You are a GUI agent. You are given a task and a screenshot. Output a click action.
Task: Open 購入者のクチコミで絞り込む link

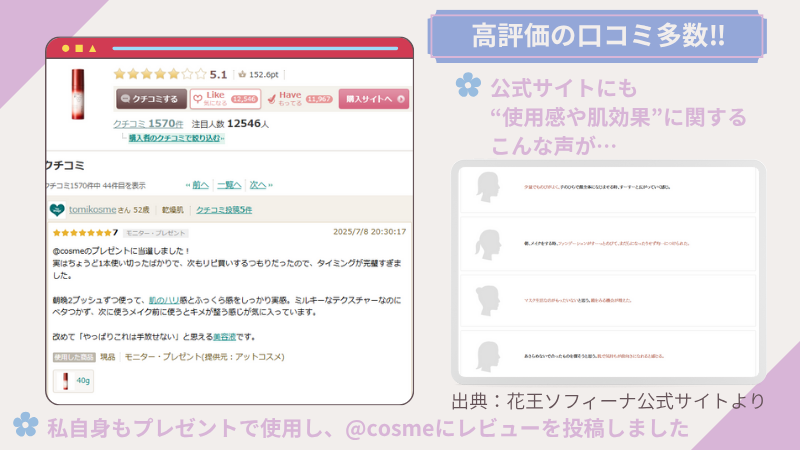coord(176,138)
